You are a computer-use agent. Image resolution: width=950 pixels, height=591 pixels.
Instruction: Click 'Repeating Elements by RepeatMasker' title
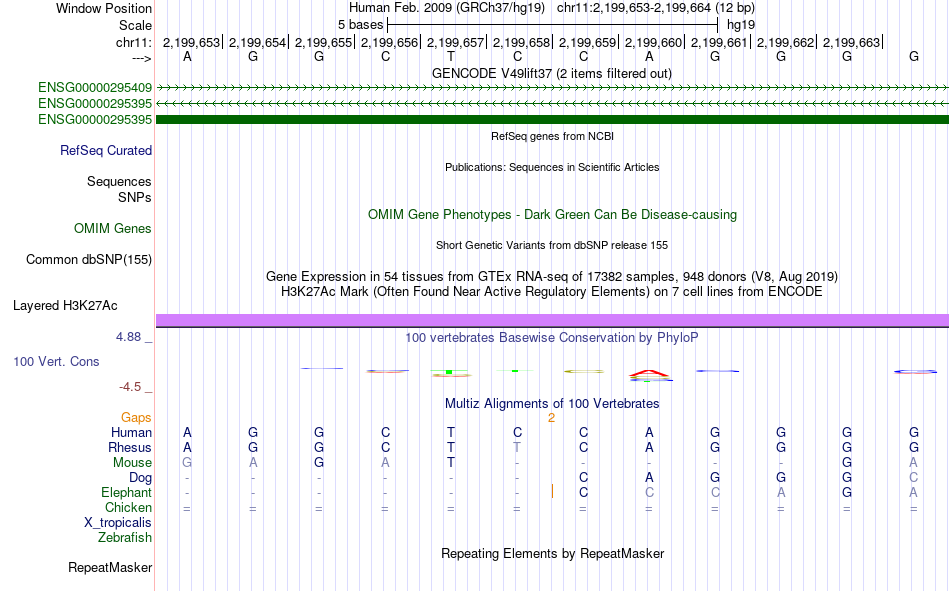tap(553, 553)
